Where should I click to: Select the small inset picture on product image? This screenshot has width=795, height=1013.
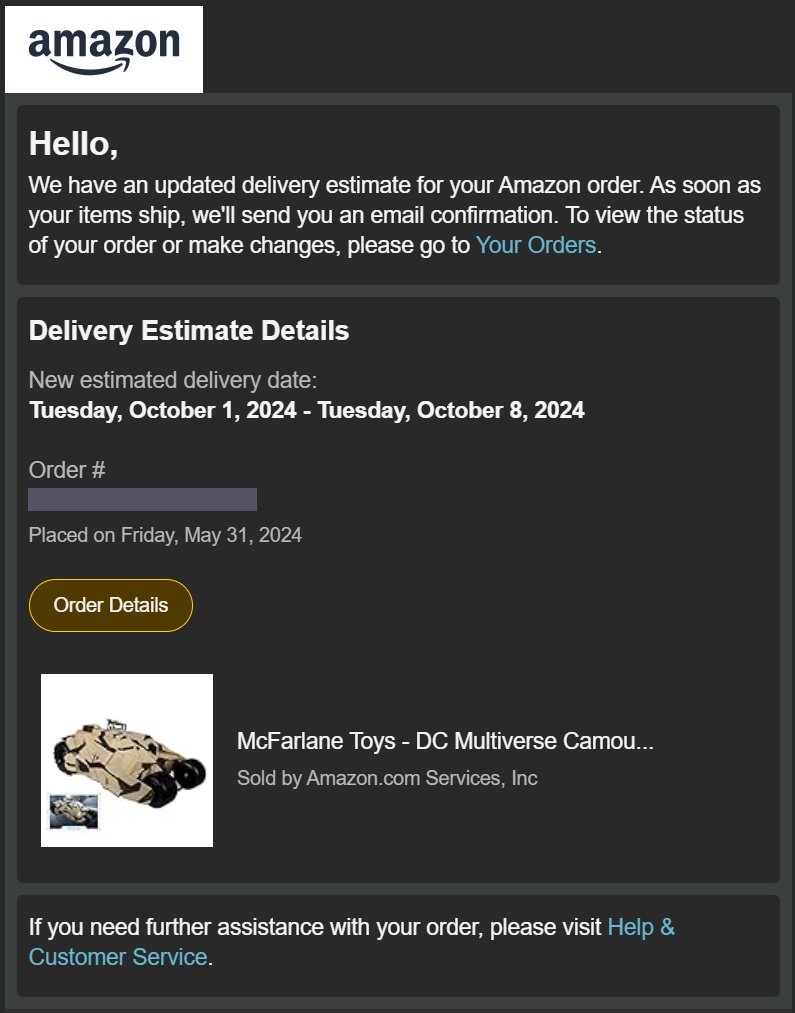tap(74, 810)
